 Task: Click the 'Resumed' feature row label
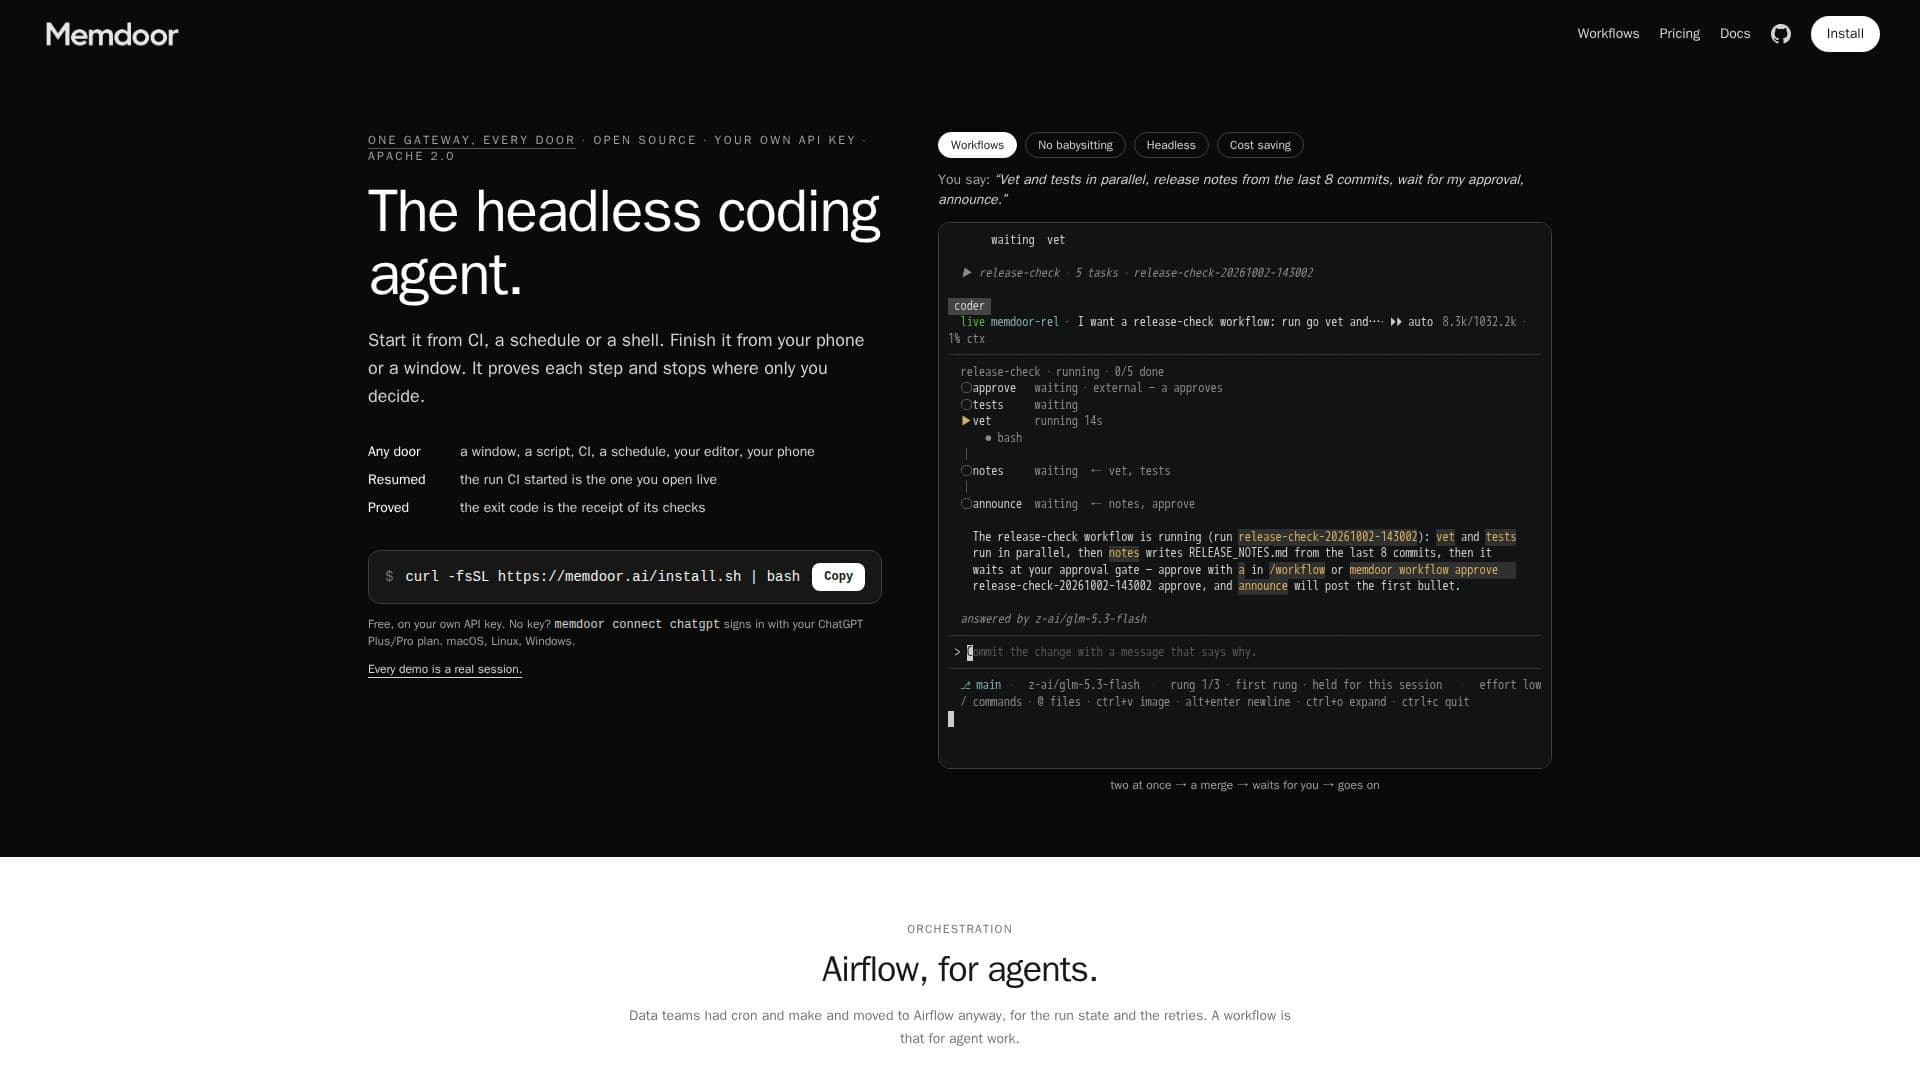(x=396, y=480)
